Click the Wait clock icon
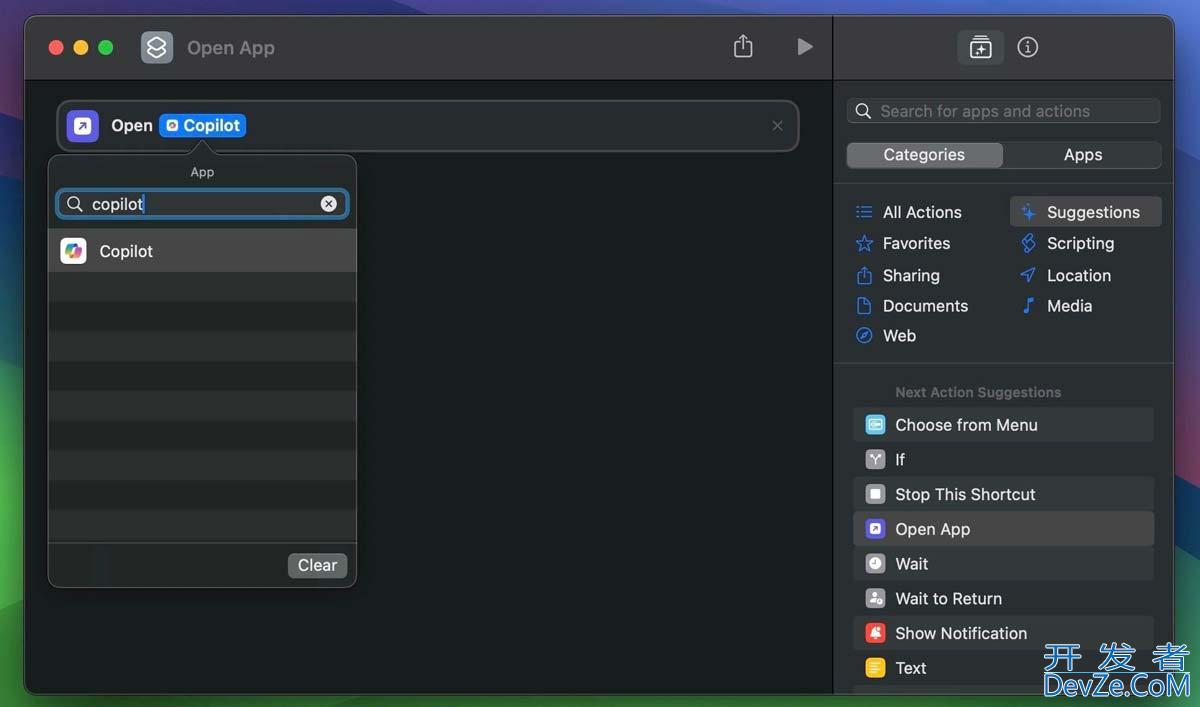Image resolution: width=1200 pixels, height=707 pixels. pos(875,564)
